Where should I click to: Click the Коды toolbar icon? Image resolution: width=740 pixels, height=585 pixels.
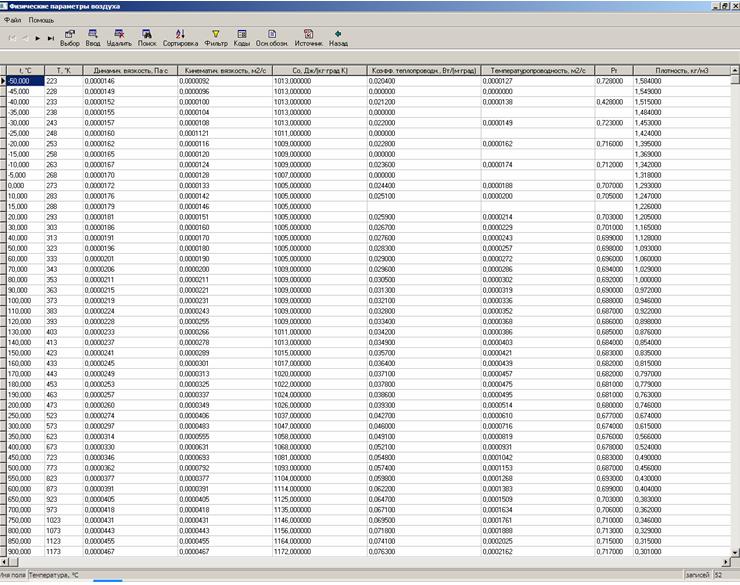coord(242,37)
